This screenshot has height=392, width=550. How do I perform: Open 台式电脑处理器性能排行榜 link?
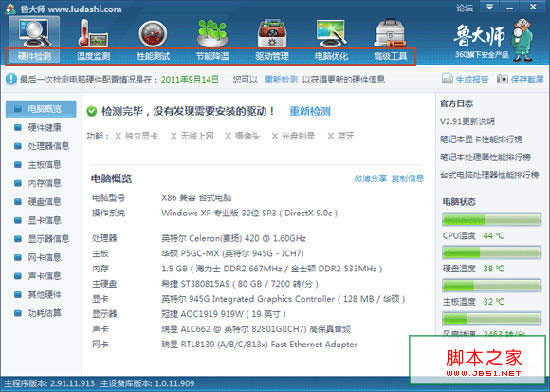490,175
